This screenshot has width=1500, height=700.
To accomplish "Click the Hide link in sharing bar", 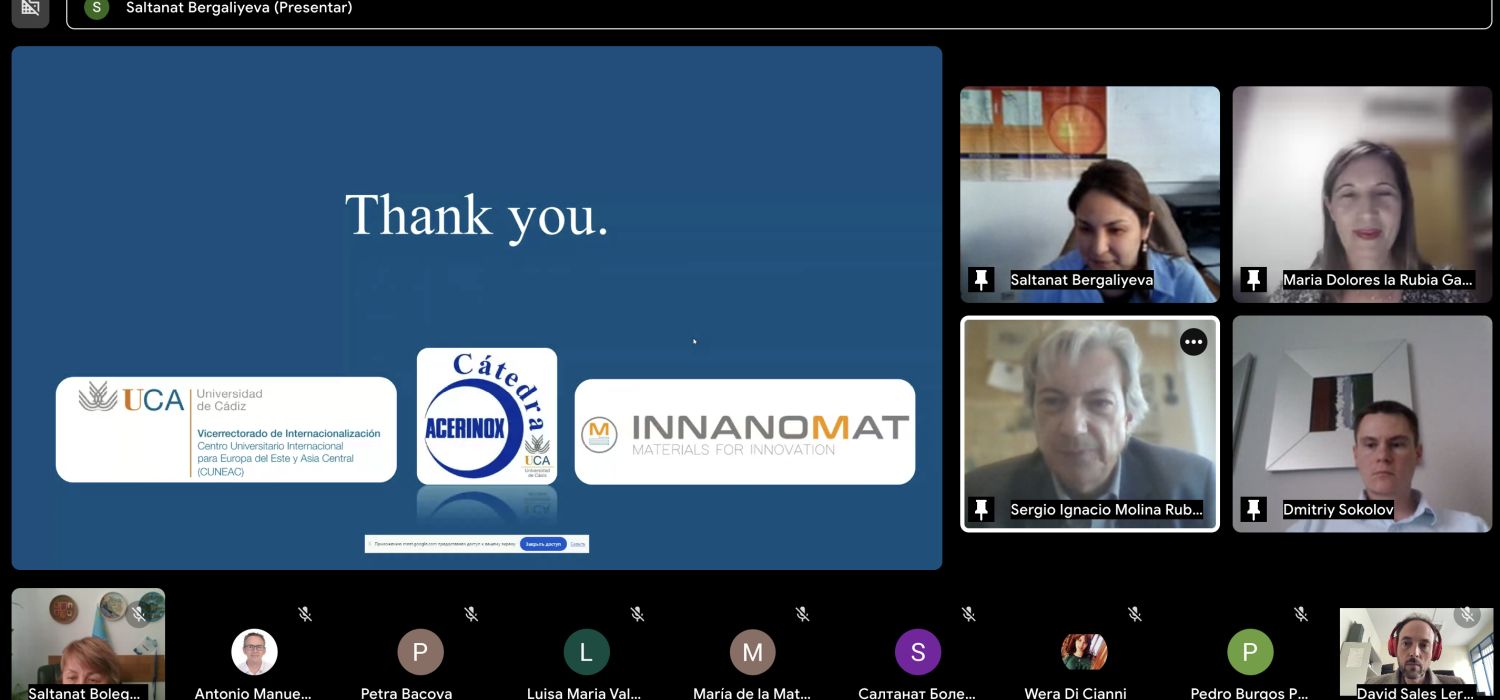I will [x=578, y=544].
